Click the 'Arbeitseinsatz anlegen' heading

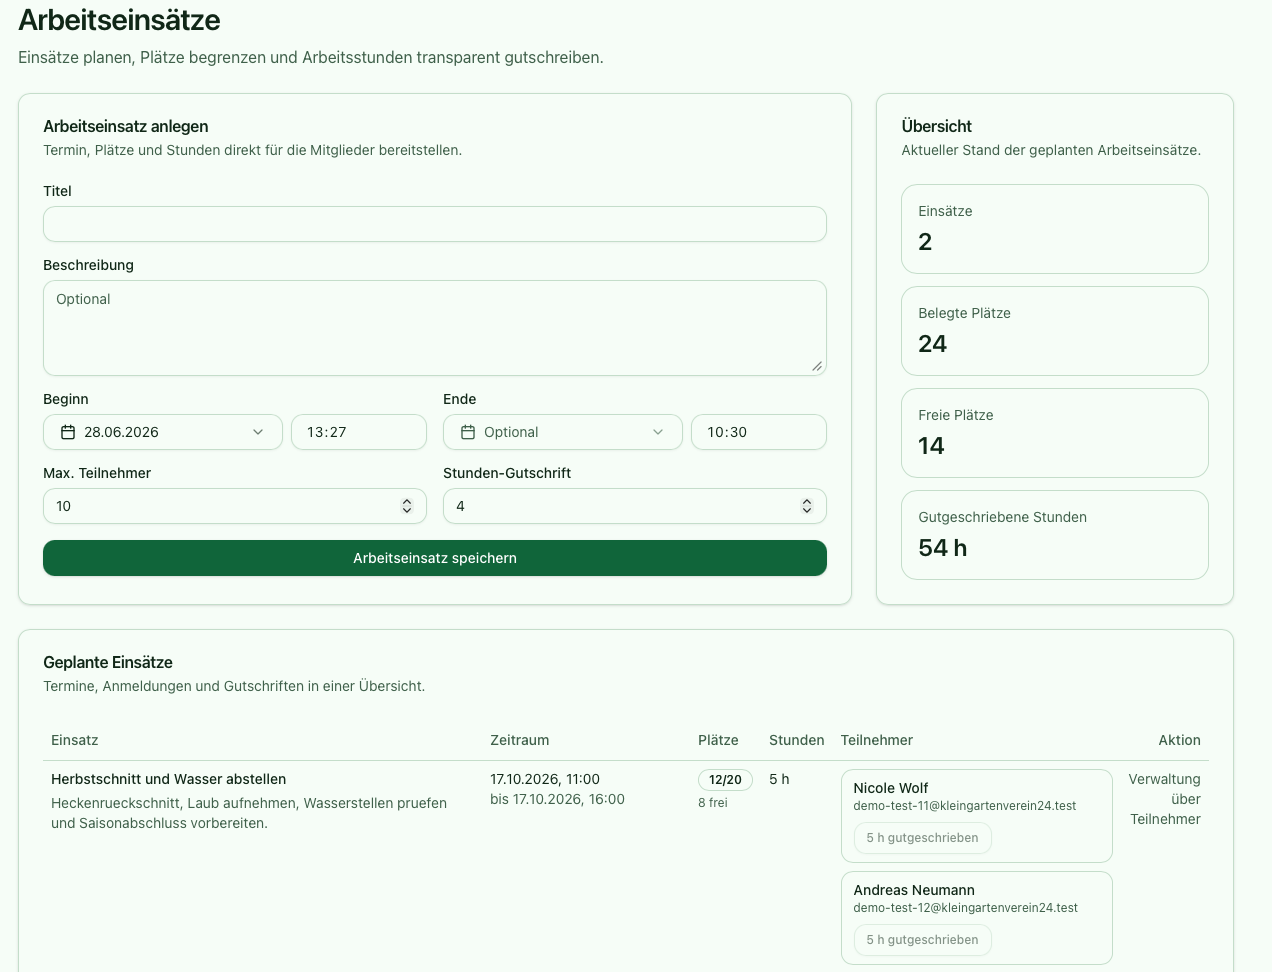coord(126,126)
